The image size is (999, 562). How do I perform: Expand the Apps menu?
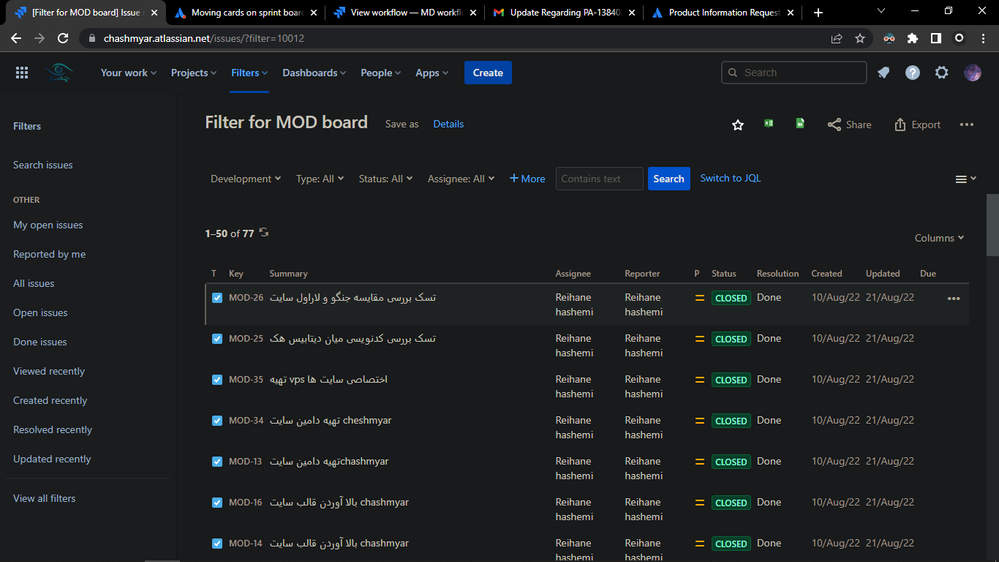pyautogui.click(x=431, y=73)
